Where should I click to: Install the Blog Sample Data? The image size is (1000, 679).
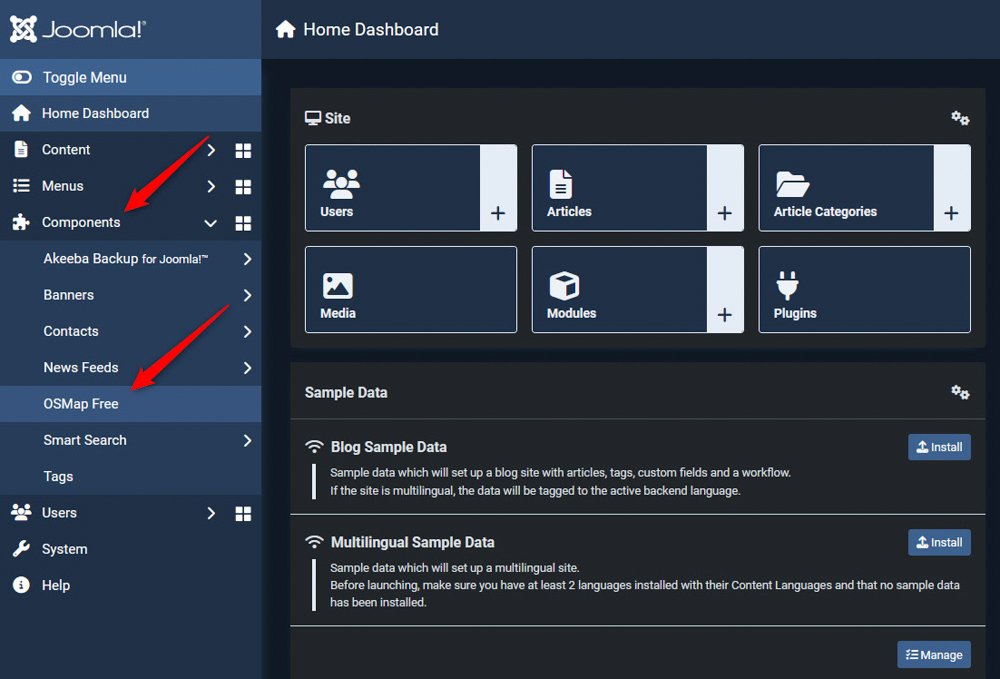point(938,447)
